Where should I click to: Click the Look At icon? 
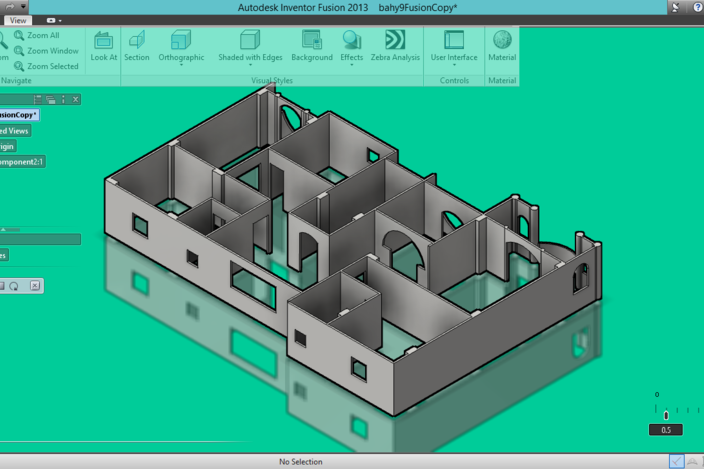point(103,40)
